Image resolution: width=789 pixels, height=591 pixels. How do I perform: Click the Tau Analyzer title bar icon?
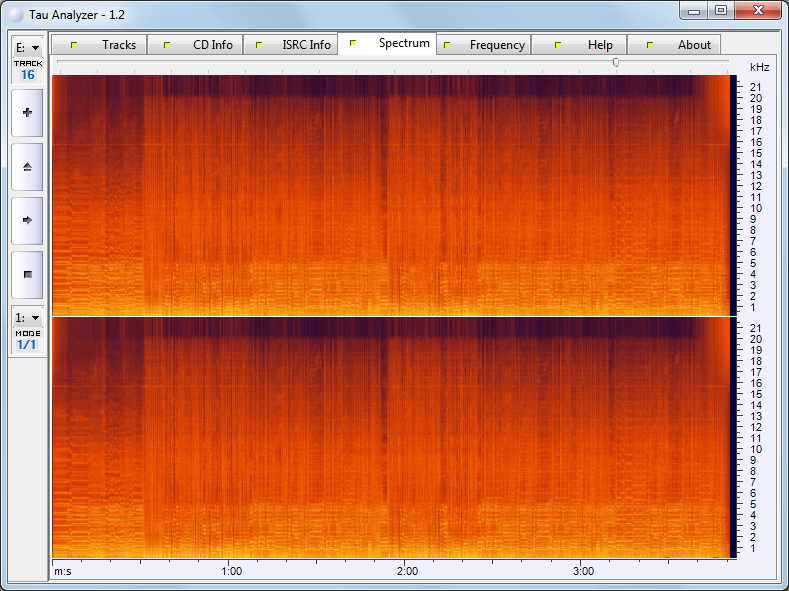pos(16,16)
